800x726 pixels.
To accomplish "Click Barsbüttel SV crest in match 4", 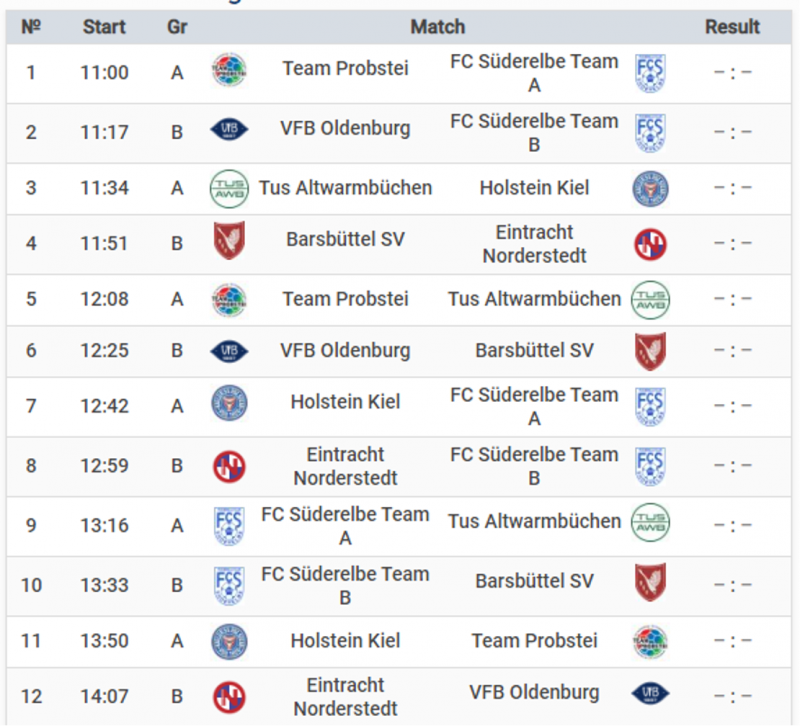I will (229, 240).
